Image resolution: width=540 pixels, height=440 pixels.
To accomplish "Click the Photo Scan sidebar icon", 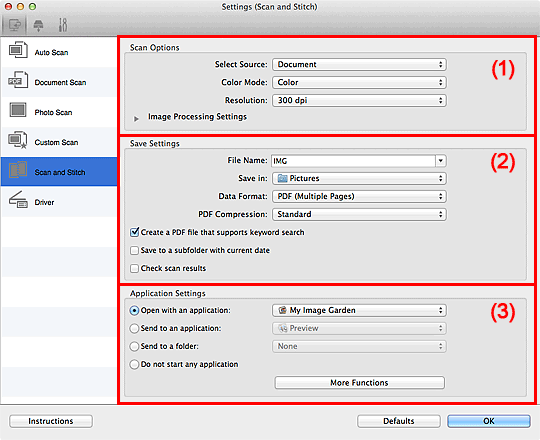I will point(18,110).
